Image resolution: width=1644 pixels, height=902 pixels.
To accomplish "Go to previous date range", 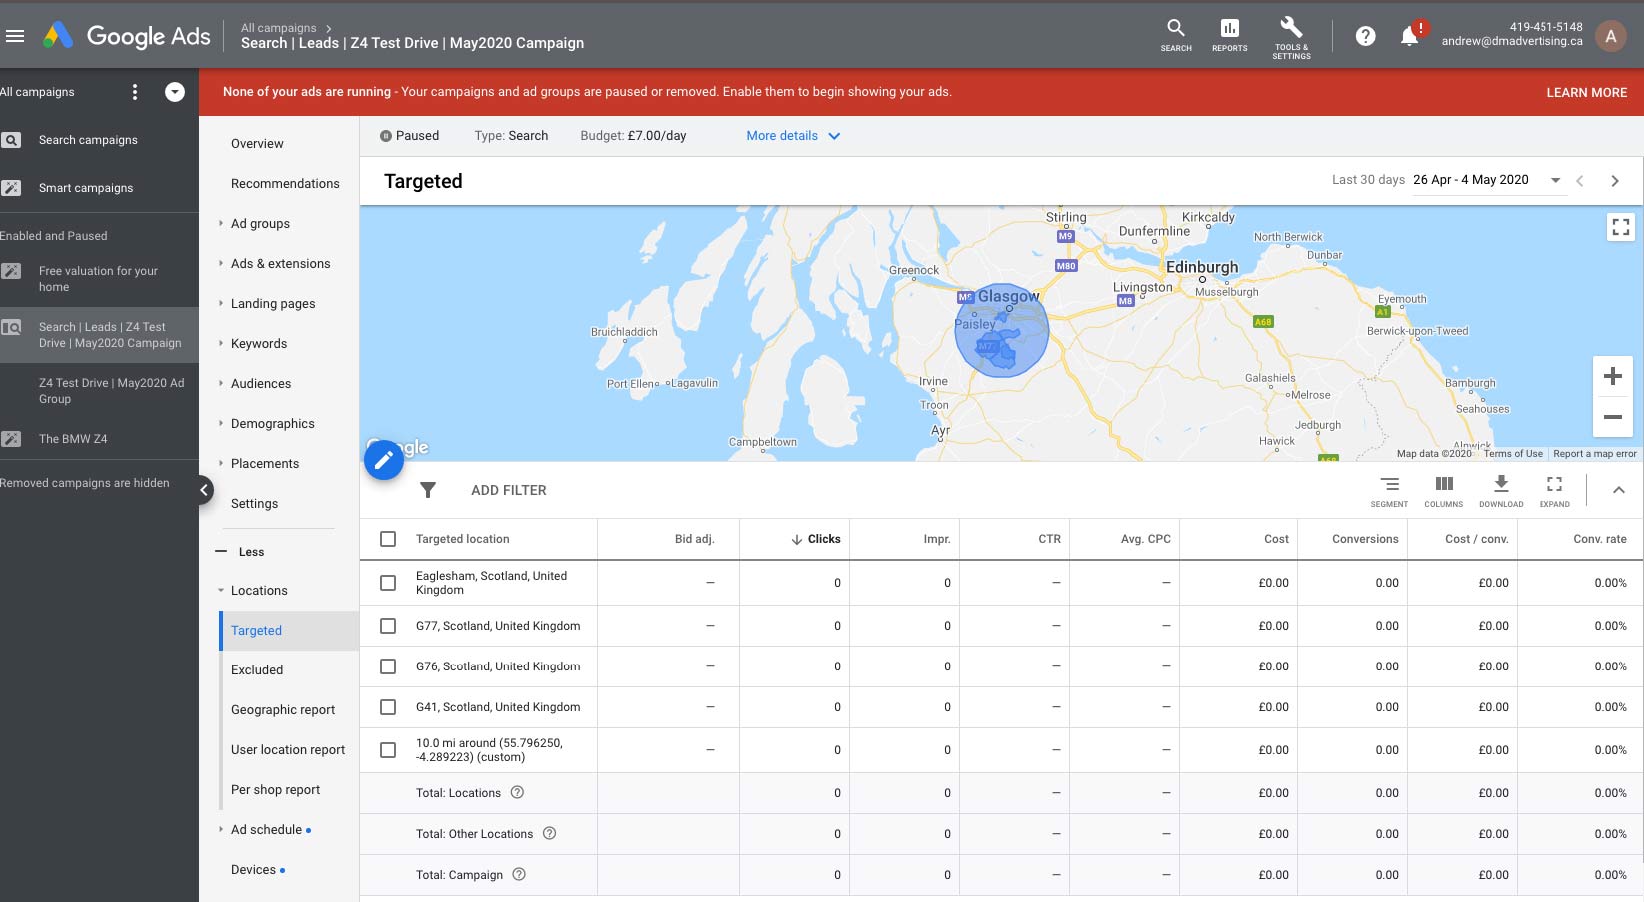I will click(x=1580, y=181).
